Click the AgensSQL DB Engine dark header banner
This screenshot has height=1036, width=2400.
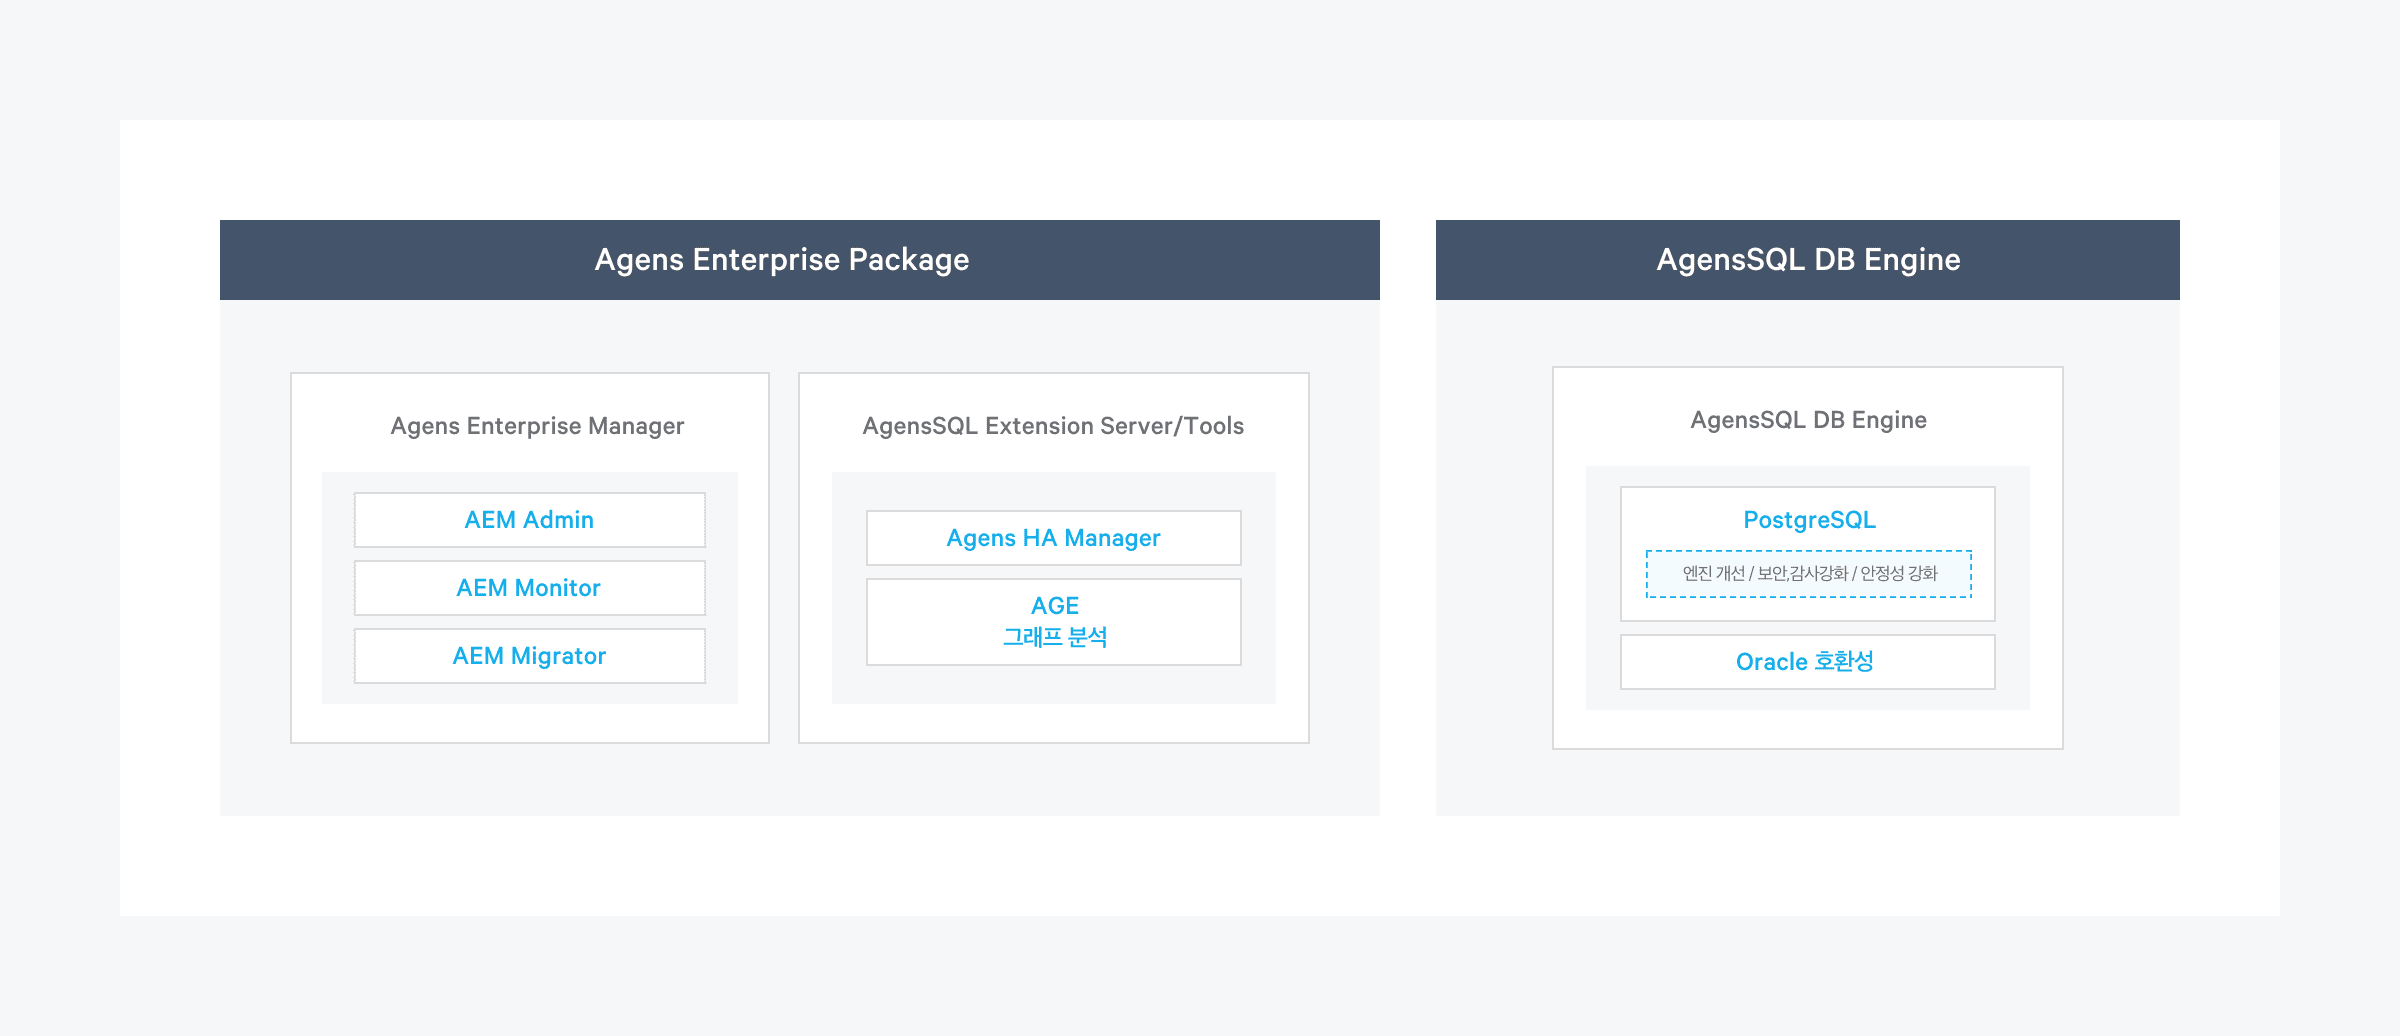coord(1807,260)
